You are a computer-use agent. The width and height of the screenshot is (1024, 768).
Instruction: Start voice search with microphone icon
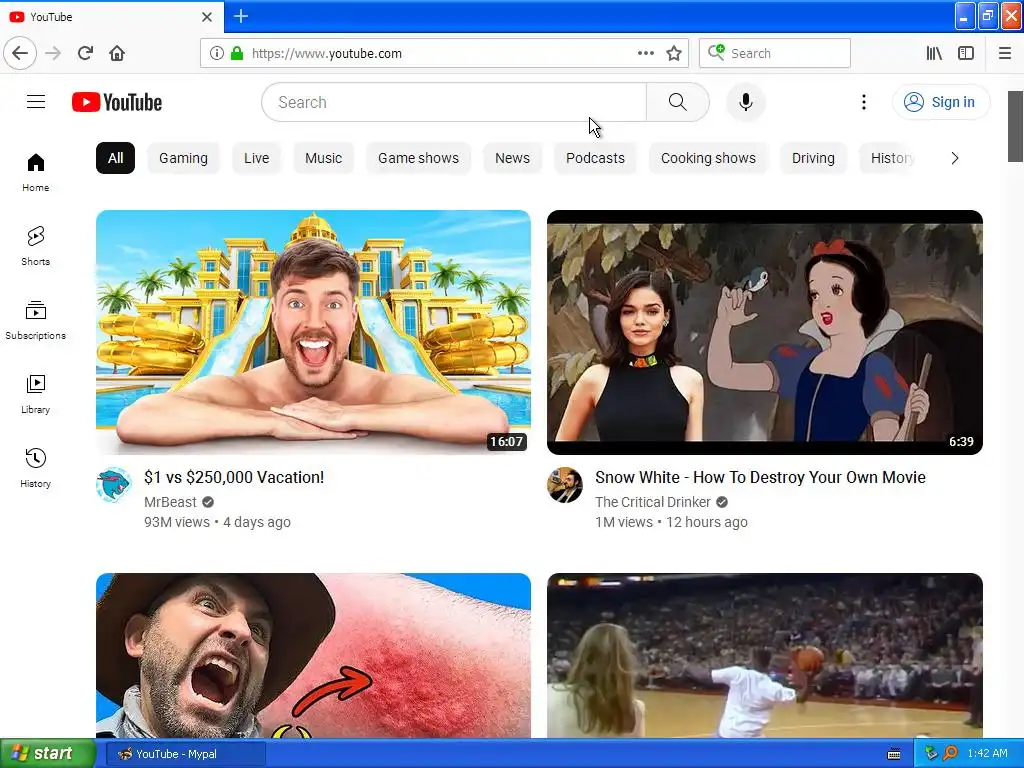pyautogui.click(x=745, y=102)
